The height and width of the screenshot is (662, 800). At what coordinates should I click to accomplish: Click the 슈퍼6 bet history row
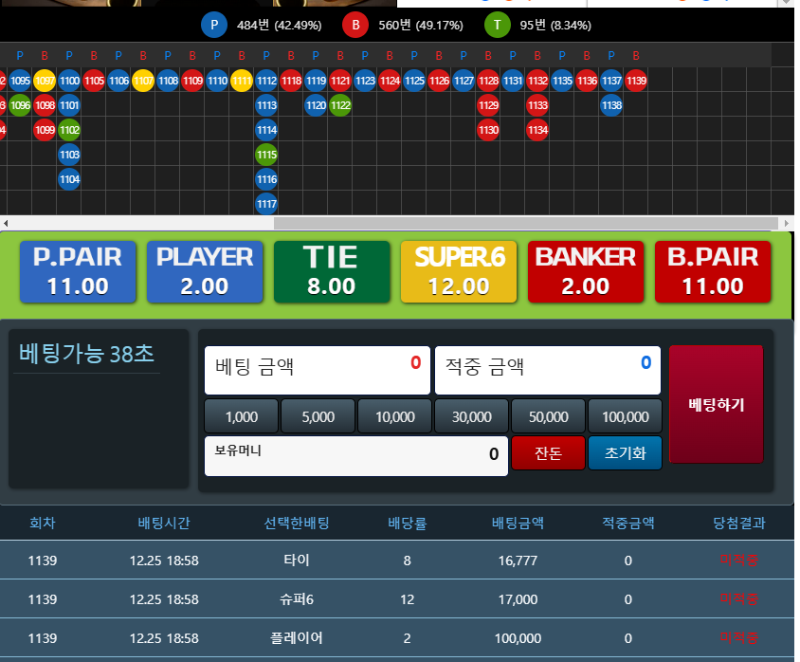pos(397,599)
